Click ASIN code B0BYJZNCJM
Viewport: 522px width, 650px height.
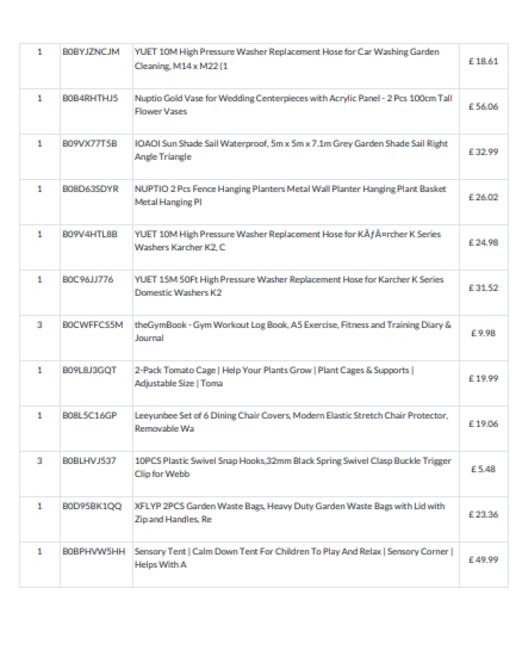(91, 52)
